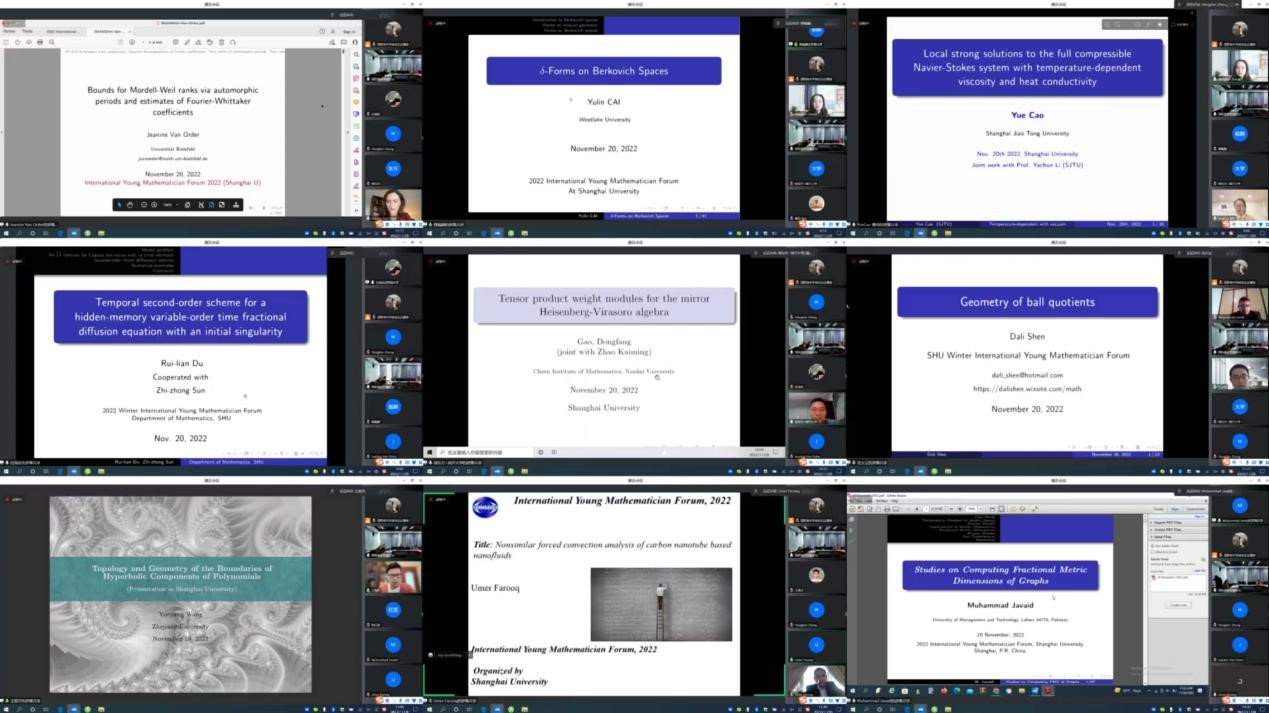Open the Comment pane in Adobe Reader
1269x713 pixels.
[x=1195, y=508]
